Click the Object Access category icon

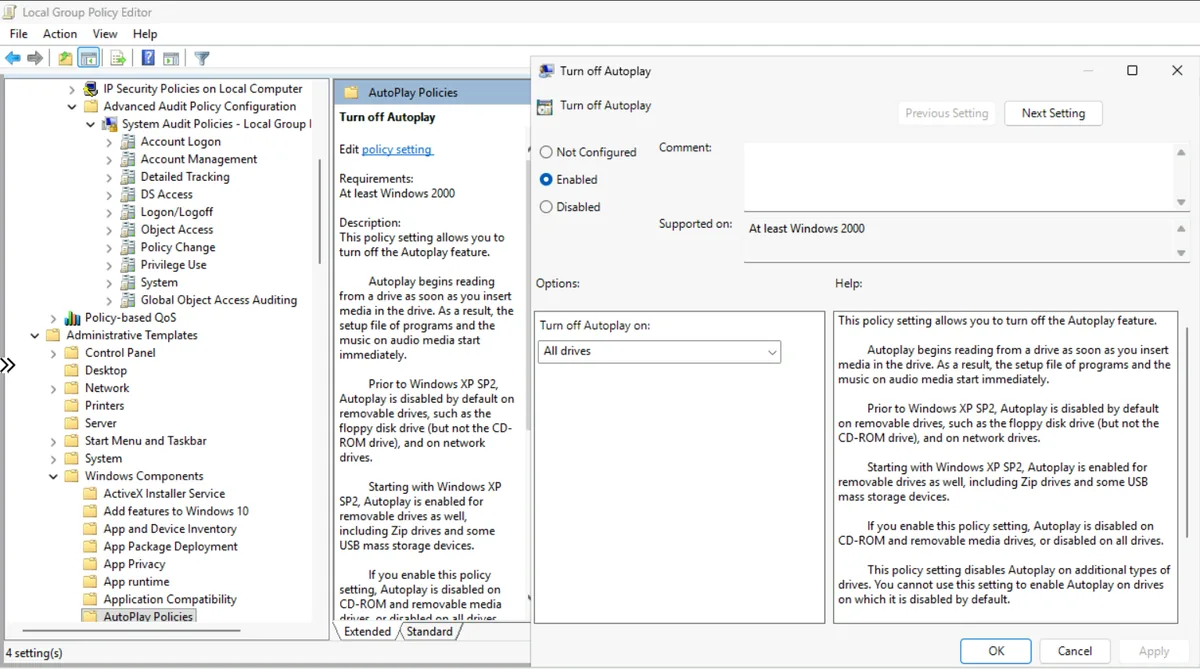[x=128, y=229]
